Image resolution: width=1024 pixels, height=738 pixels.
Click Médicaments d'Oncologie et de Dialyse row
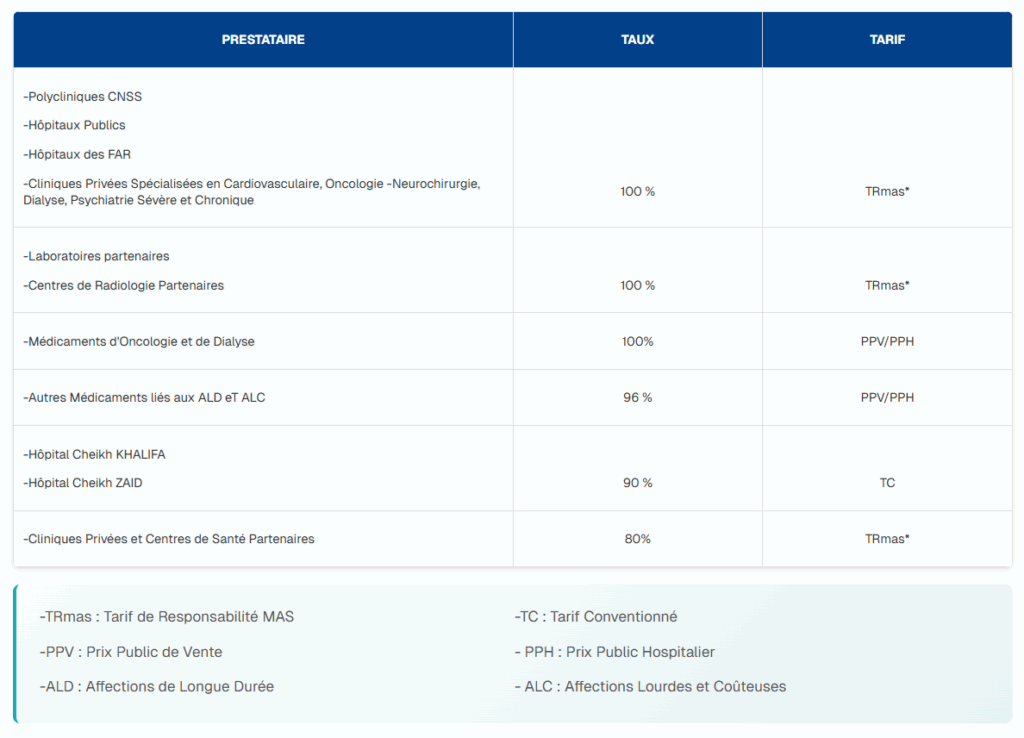point(139,342)
